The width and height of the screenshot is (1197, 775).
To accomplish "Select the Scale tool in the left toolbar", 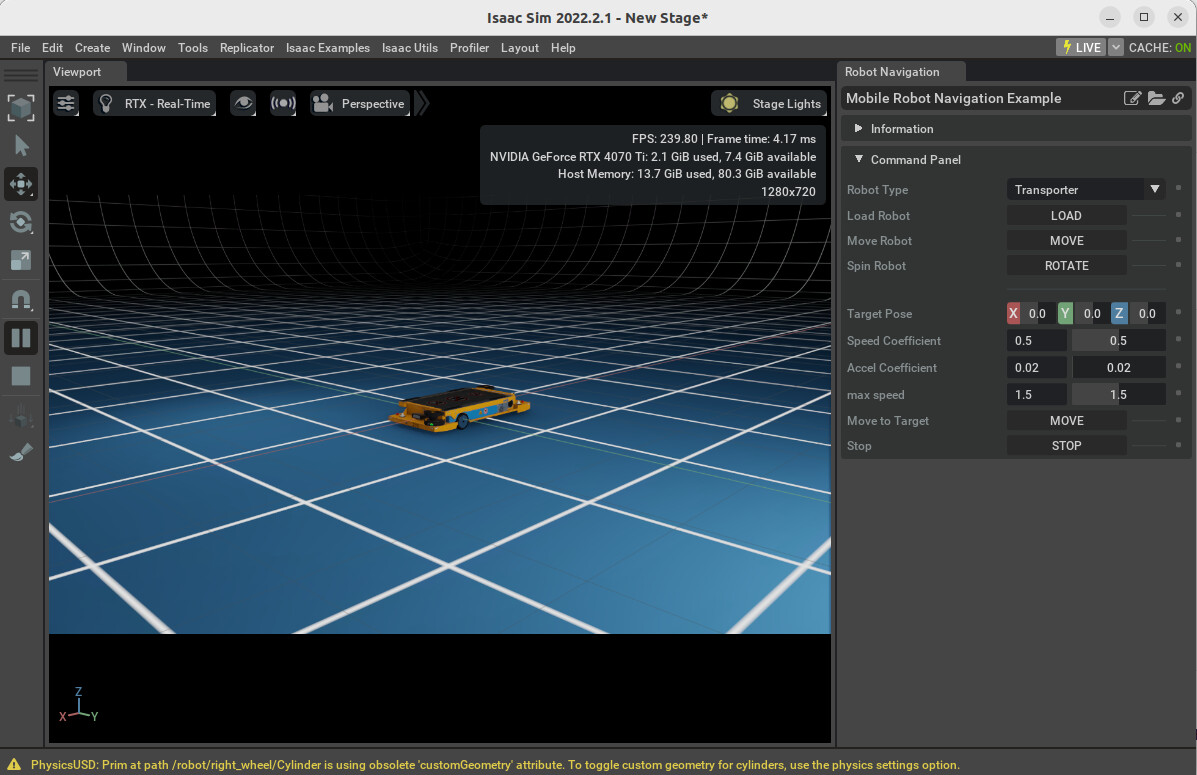I will (21, 261).
